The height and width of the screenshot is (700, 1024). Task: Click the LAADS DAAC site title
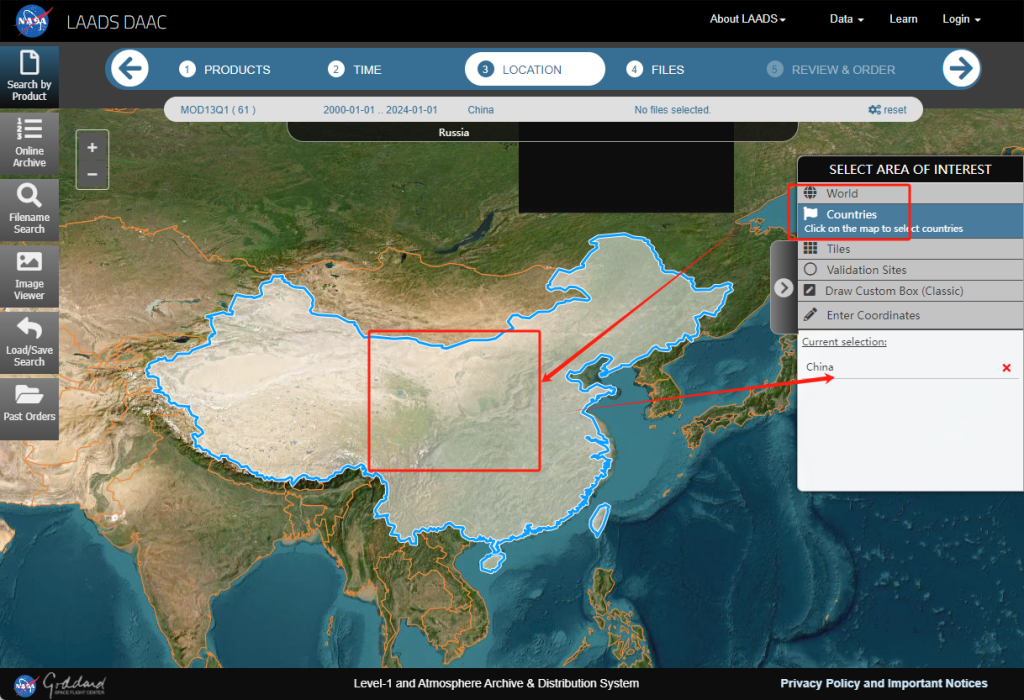(x=117, y=22)
